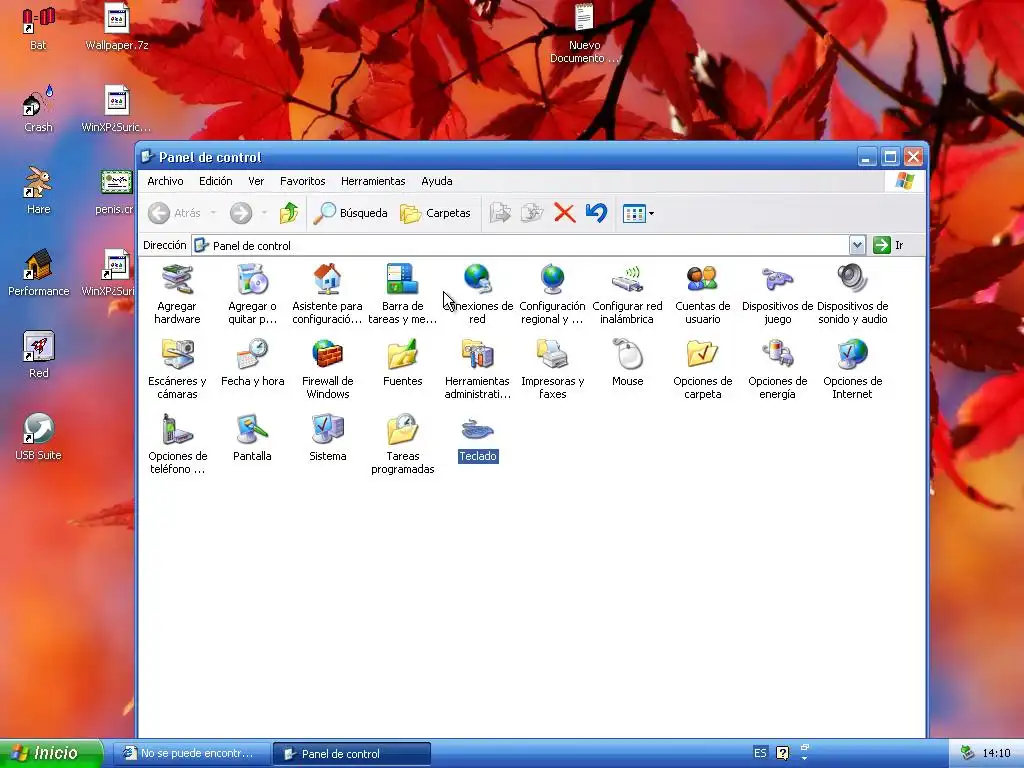Click the tray clock showing 14:10

996,753
